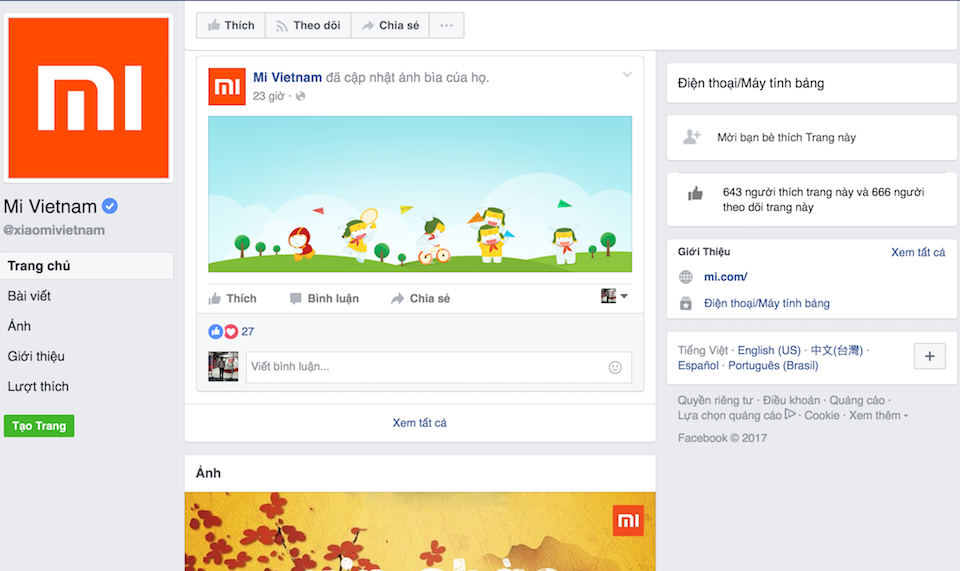This screenshot has height=571, width=960.
Task: Like the post with Thích below the photo
Action: pos(232,299)
